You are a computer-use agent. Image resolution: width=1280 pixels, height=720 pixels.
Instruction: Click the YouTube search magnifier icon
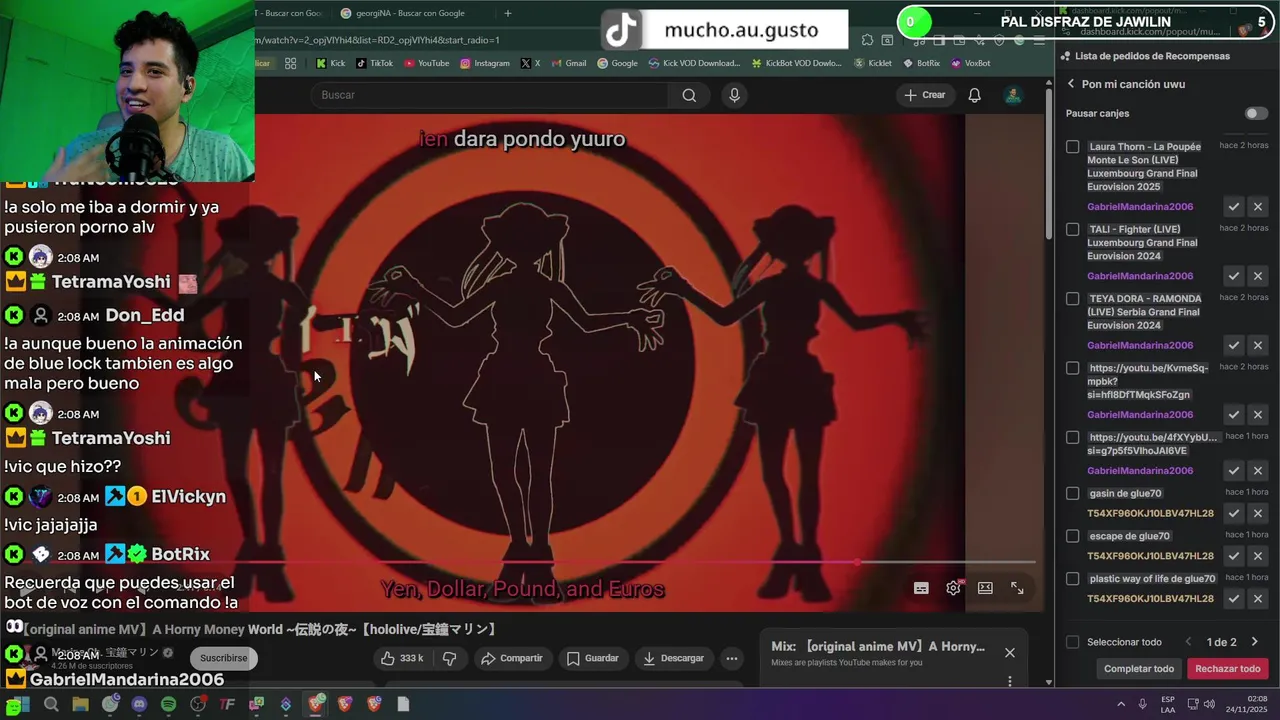(689, 95)
